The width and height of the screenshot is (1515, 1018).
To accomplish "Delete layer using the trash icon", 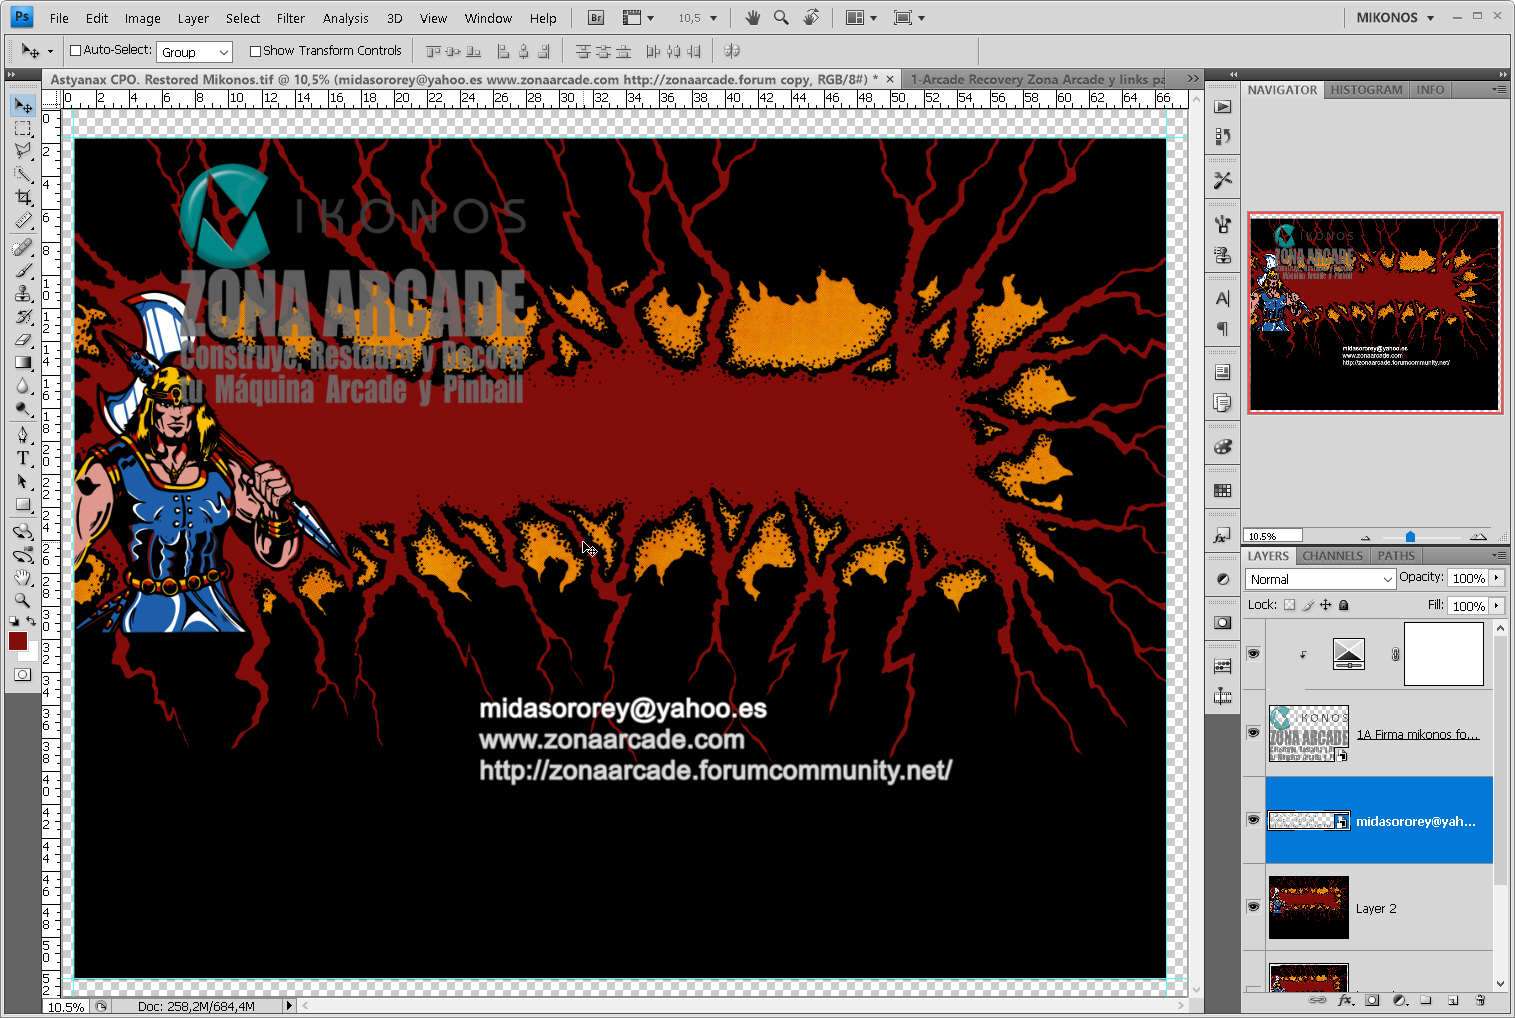I will tap(1480, 1000).
